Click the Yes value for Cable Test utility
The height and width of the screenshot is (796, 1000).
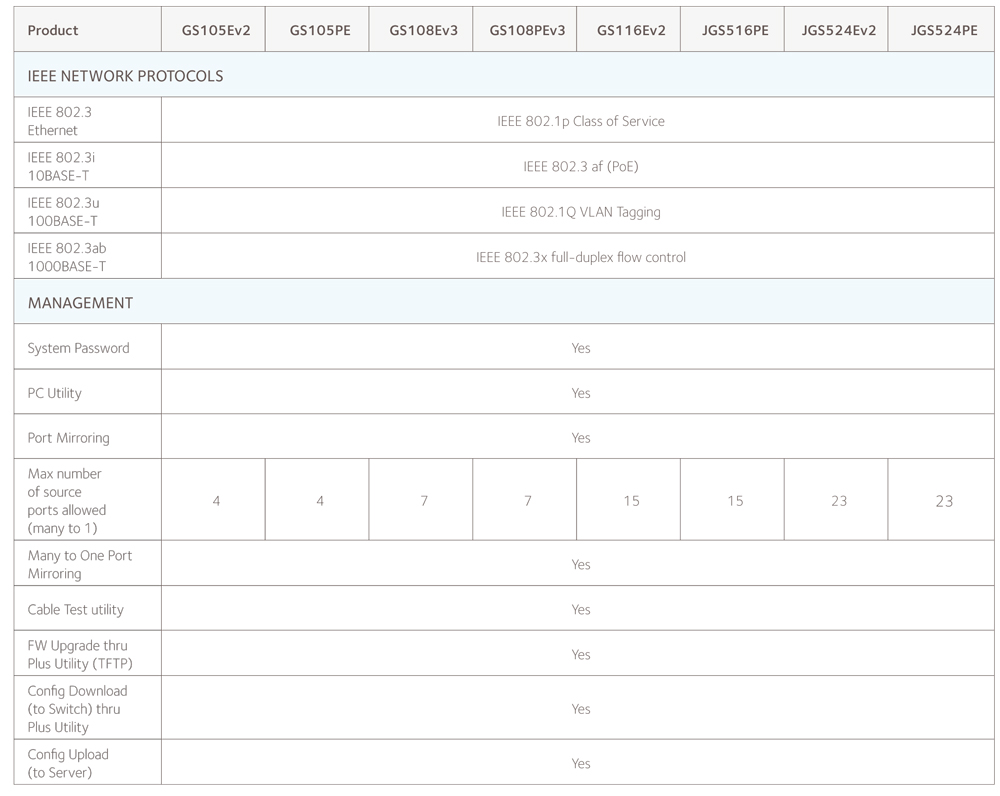pos(580,609)
